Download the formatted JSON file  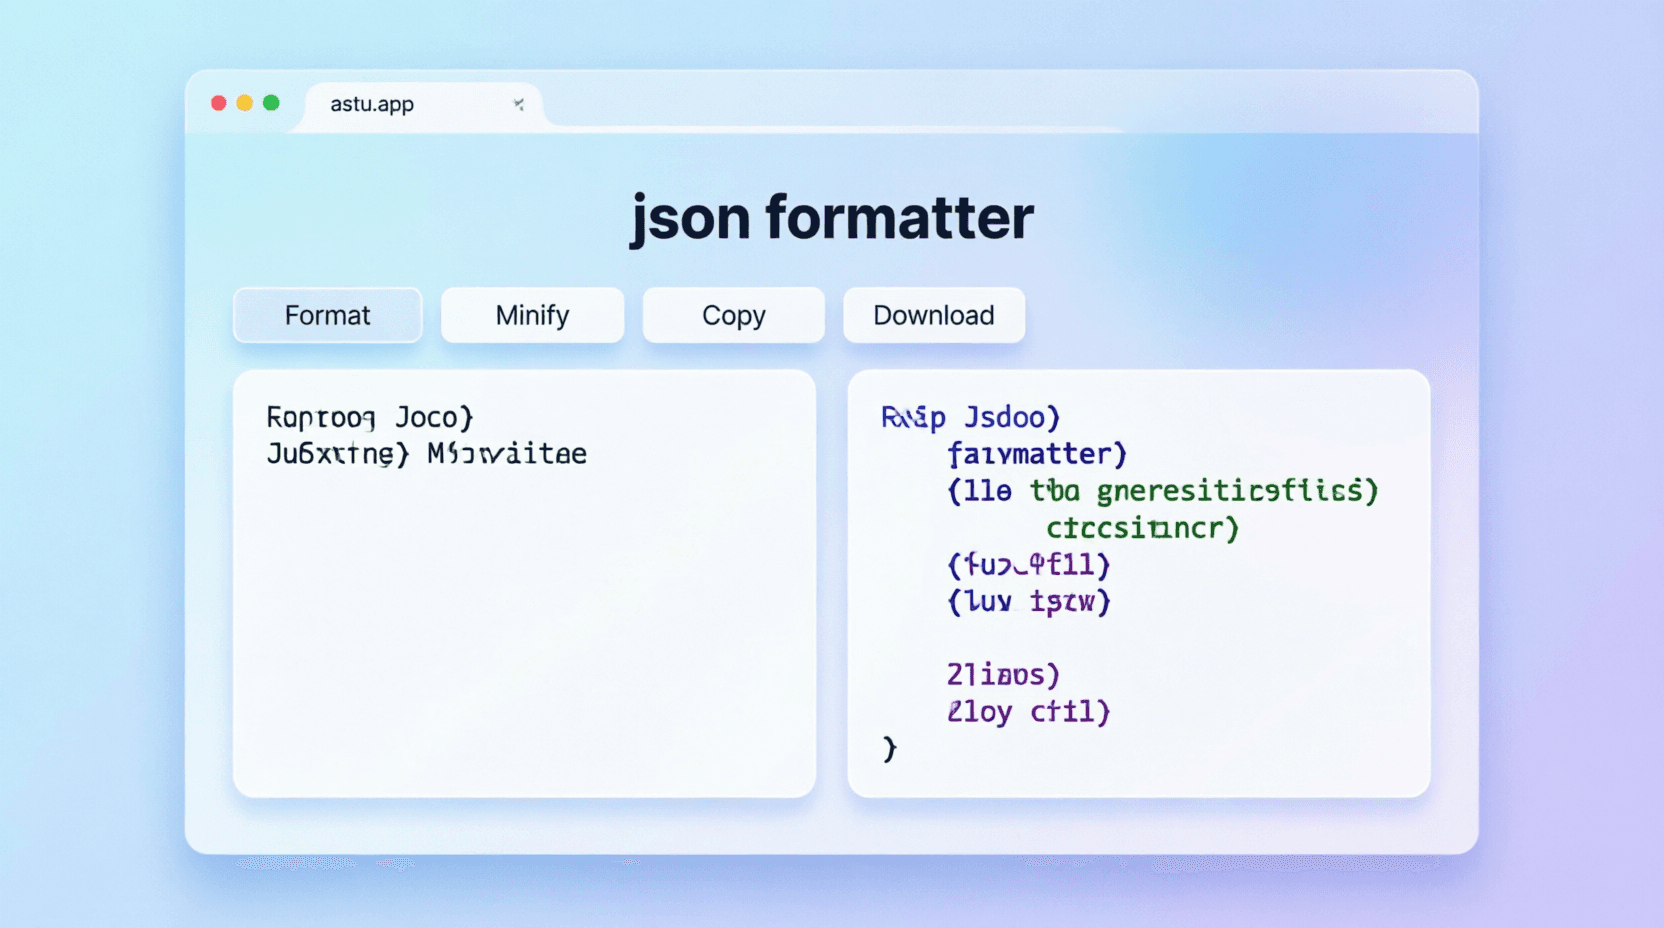pyautogui.click(x=933, y=315)
